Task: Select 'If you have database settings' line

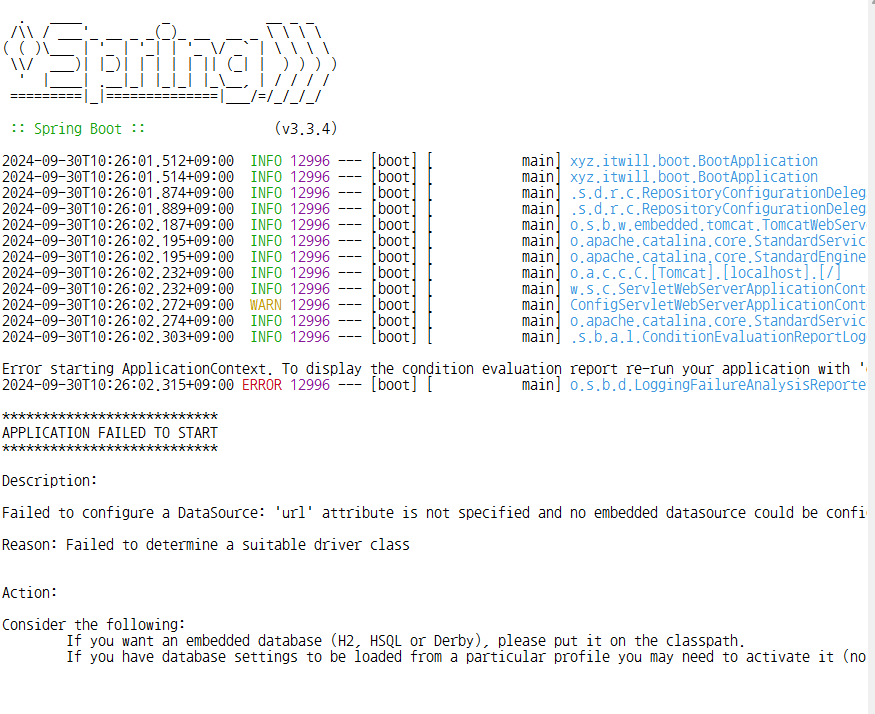Action: pyautogui.click(x=466, y=657)
